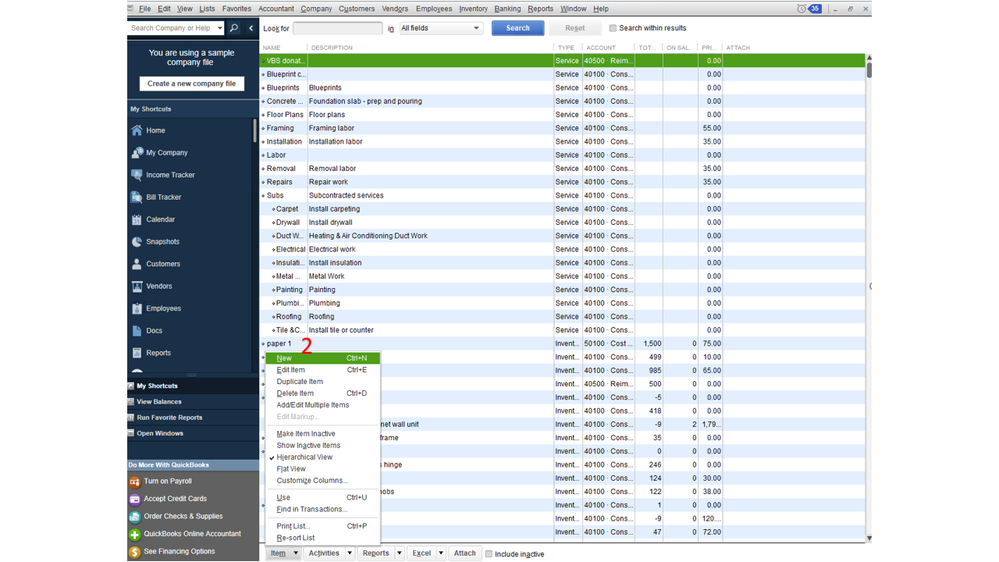Collapse the left sidebar with arrow icon
The height and width of the screenshot is (562, 999).
coord(251,28)
